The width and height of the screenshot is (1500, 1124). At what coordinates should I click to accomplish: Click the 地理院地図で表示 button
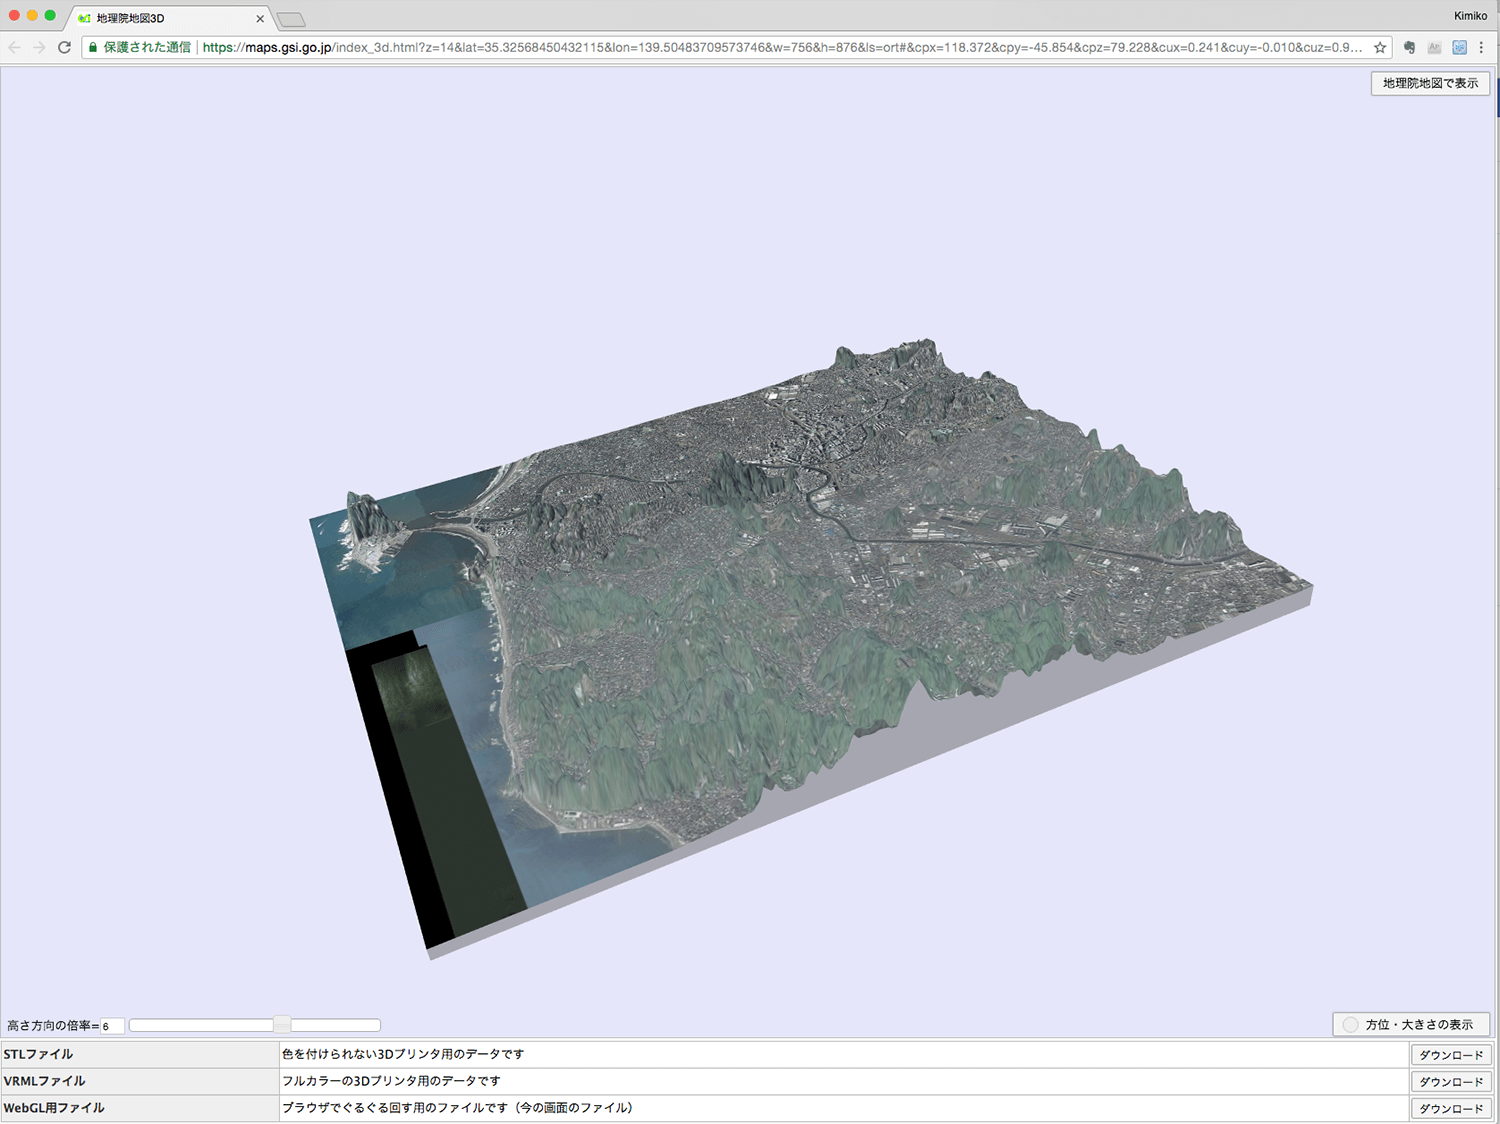click(1430, 83)
